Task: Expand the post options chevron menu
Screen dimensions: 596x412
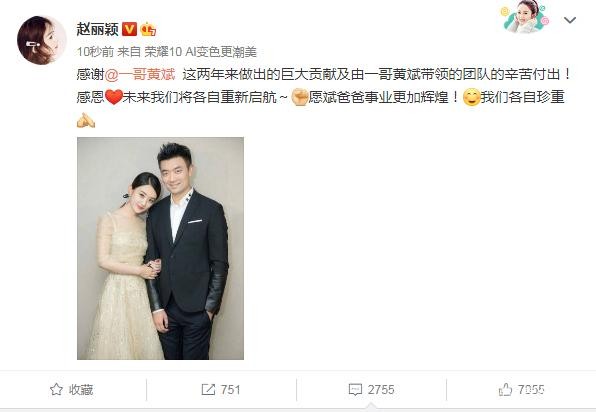Action: click(570, 20)
